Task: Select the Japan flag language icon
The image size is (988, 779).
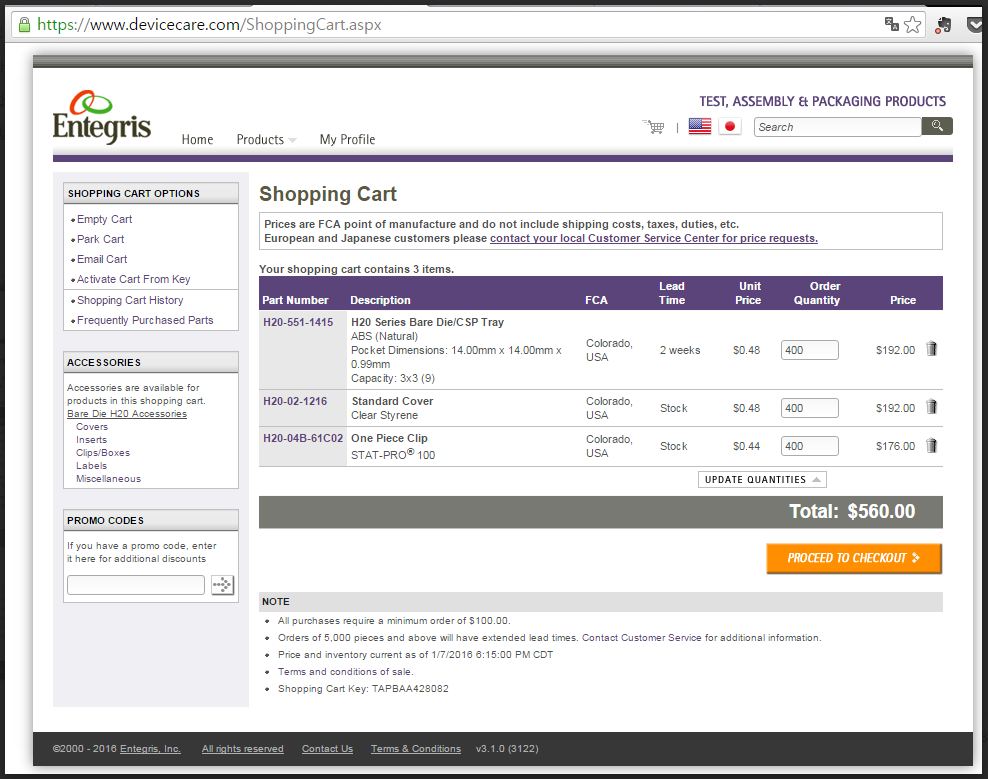Action: (x=730, y=127)
